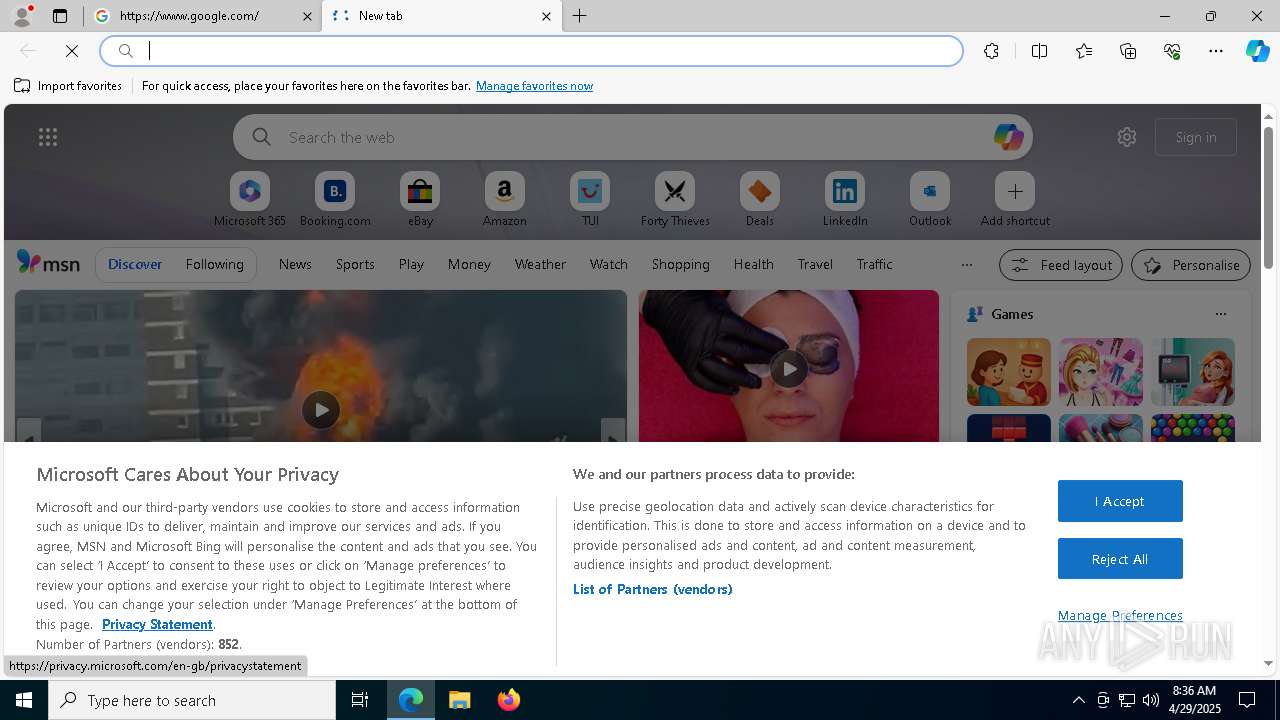Open Windows Start menu
Image resolution: width=1280 pixels, height=720 pixels.
24,700
